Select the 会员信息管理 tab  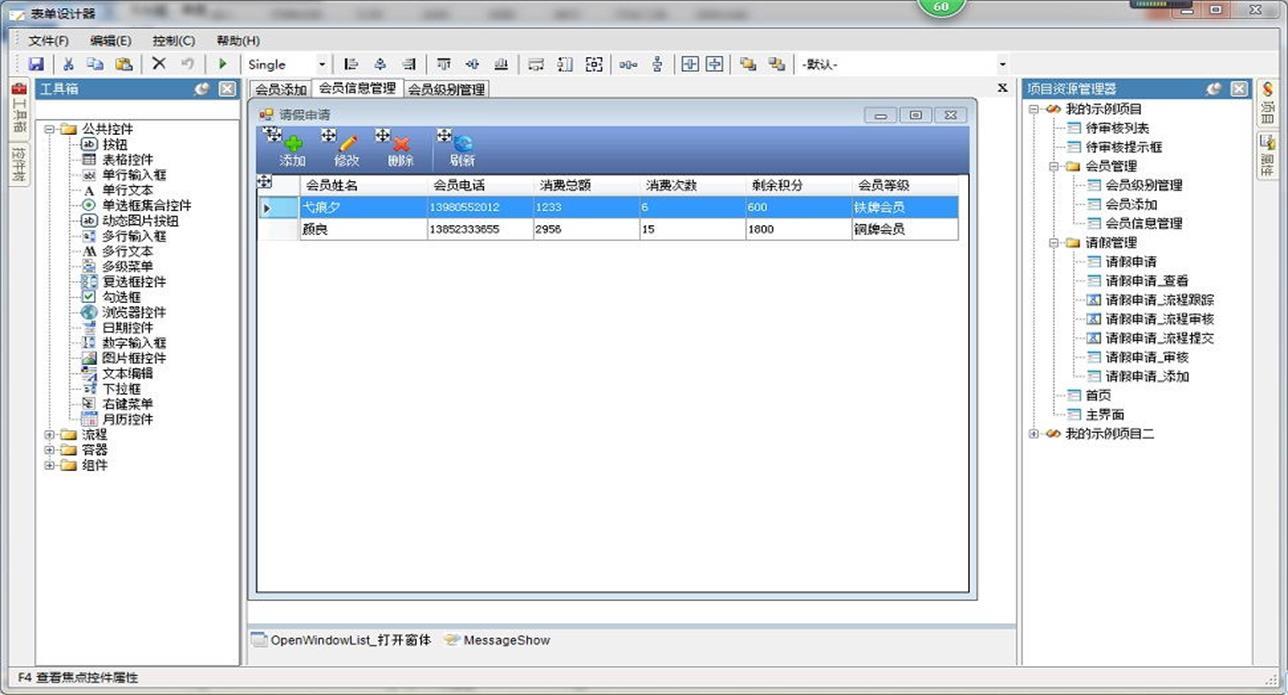357,88
